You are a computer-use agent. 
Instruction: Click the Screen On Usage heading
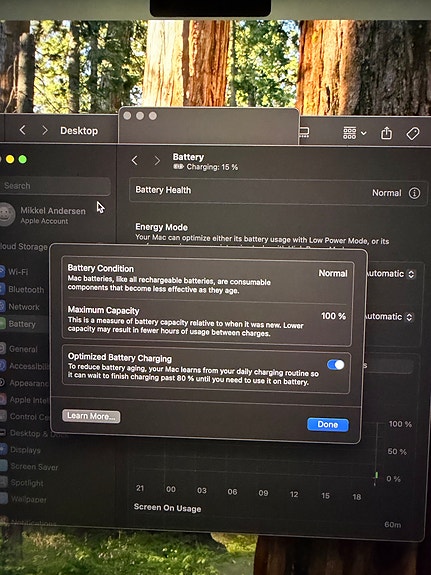(167, 508)
